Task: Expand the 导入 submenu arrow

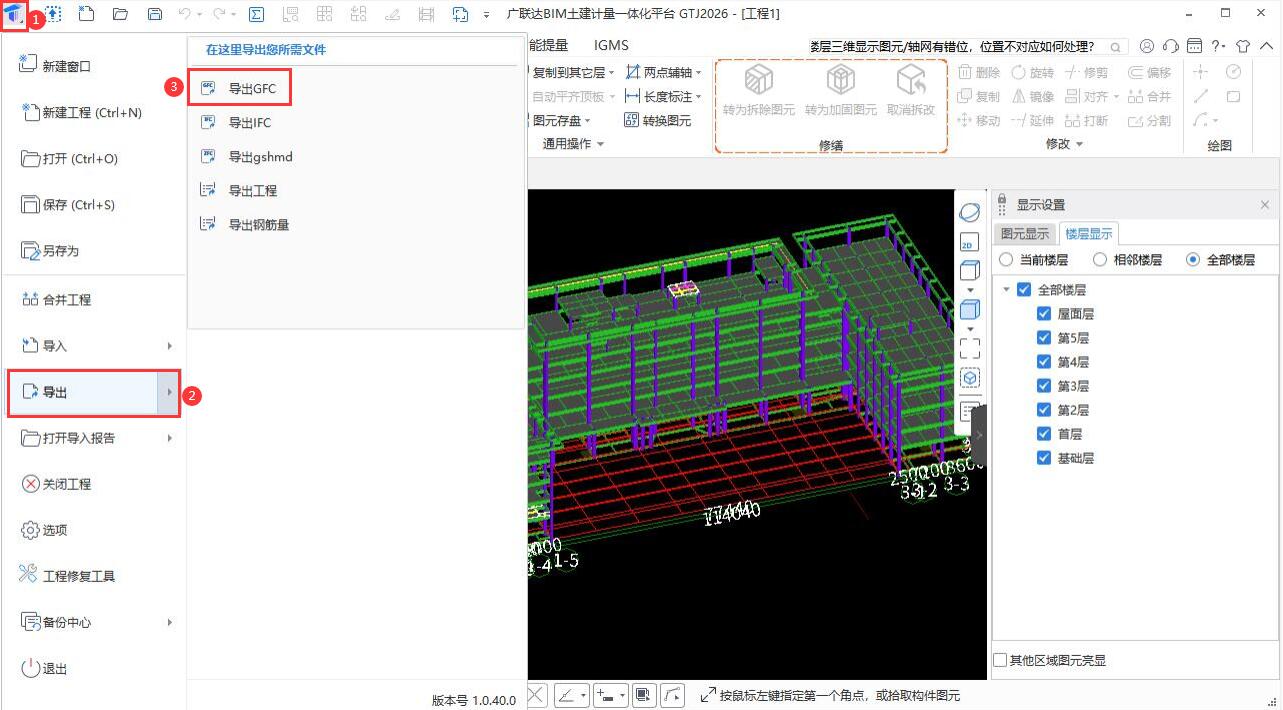Action: 169,346
